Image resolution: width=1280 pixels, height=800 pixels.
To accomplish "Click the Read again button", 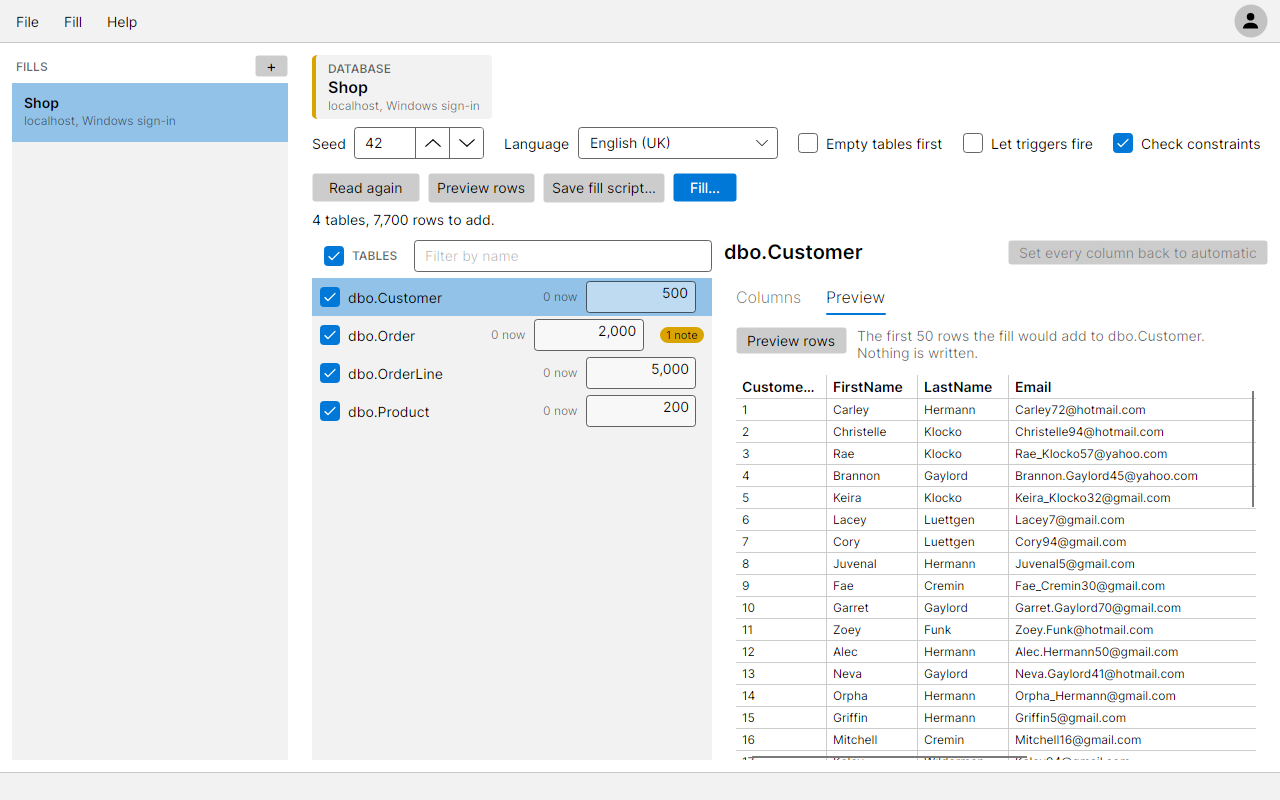I will tap(366, 188).
